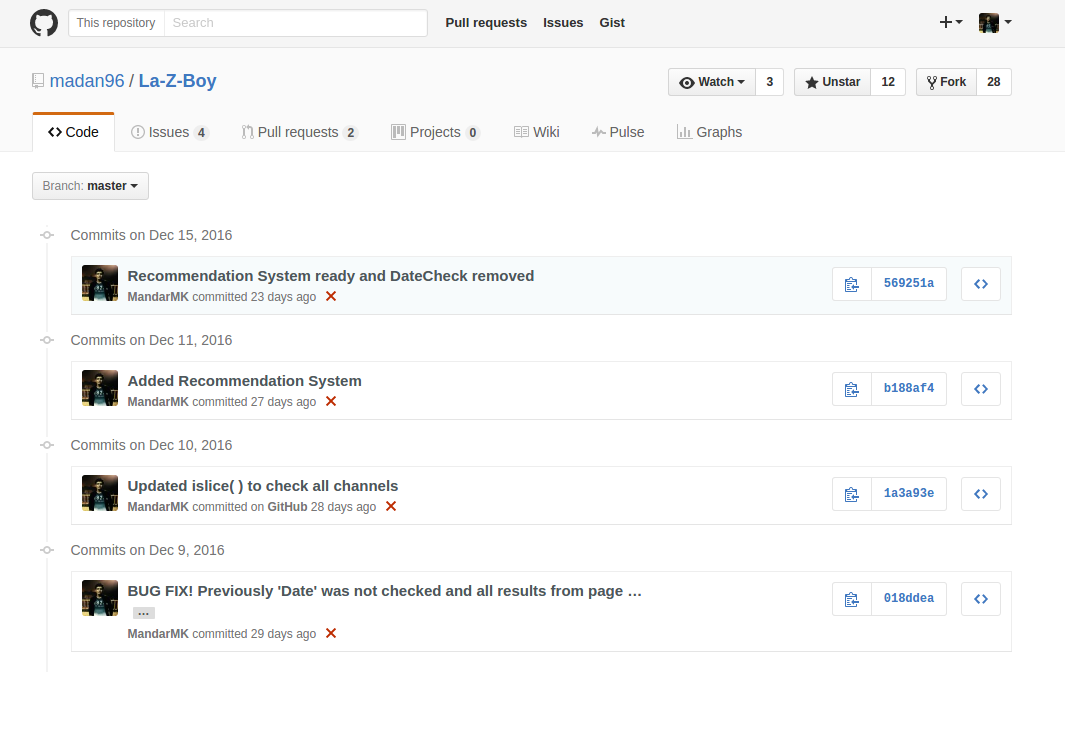Screen dimensions: 1065x732
Task: Copy full SHA for commit b188af4
Action: pos(851,389)
